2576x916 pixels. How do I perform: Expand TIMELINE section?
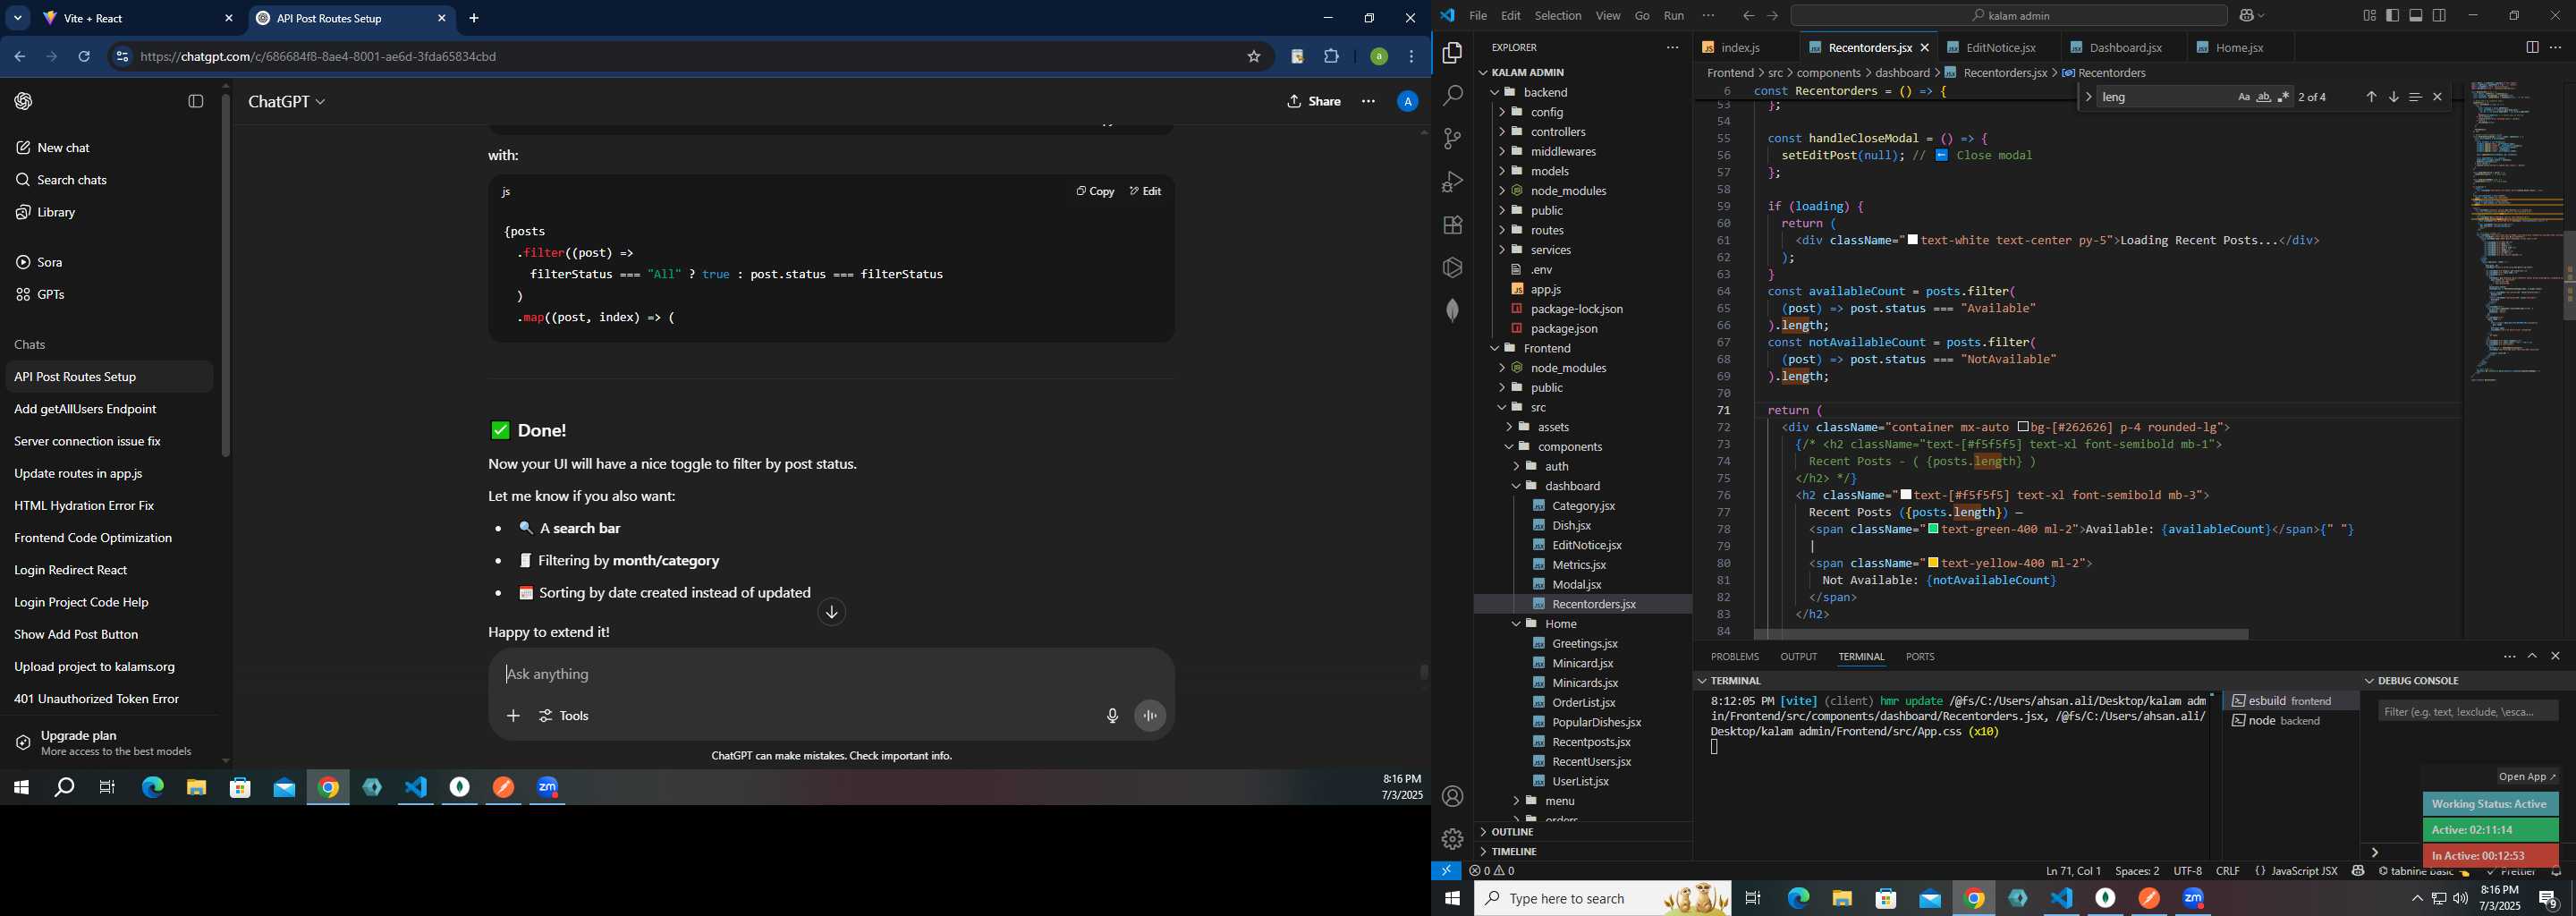(1582, 852)
